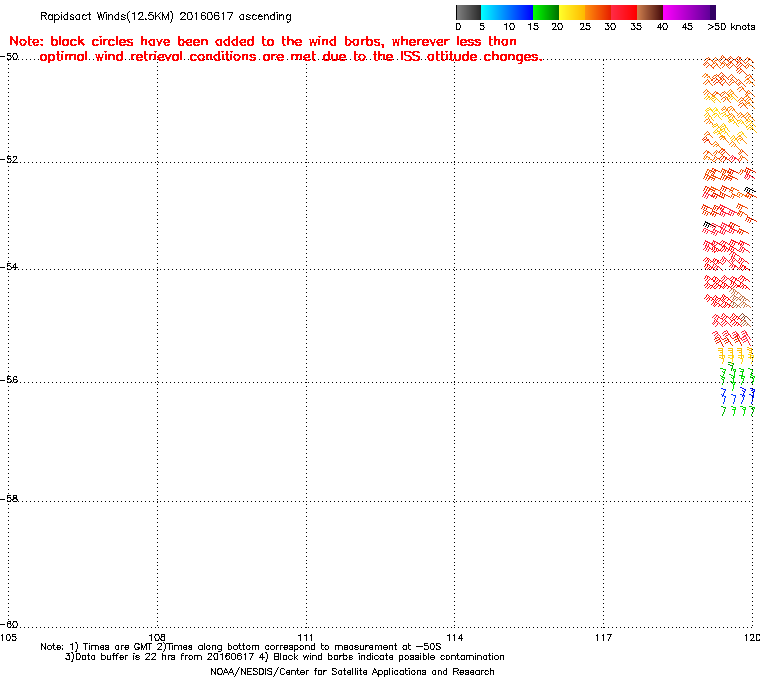This screenshot has width=760, height=688.
Task: Click the brown 35–40 knots color segment
Action: [x=650, y=12]
